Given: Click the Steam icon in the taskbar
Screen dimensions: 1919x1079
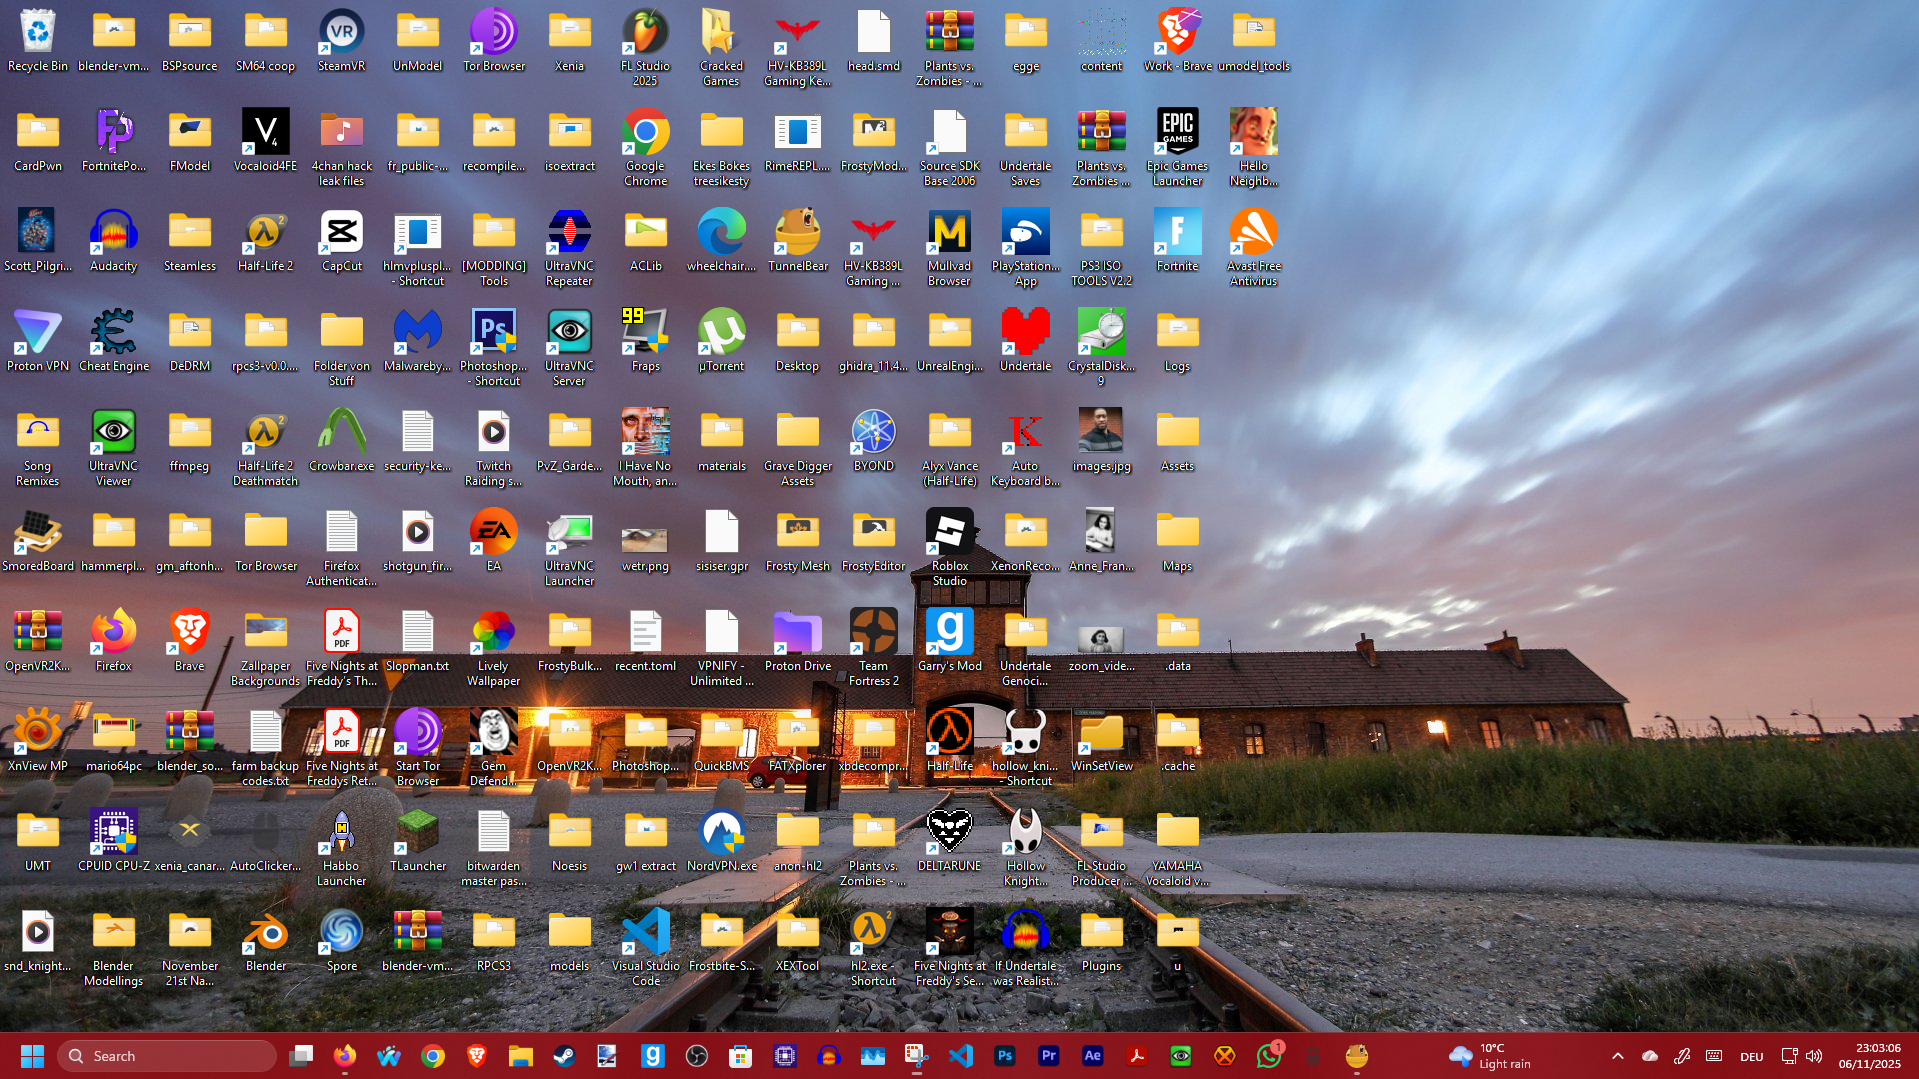Looking at the screenshot, I should pyautogui.click(x=564, y=1056).
